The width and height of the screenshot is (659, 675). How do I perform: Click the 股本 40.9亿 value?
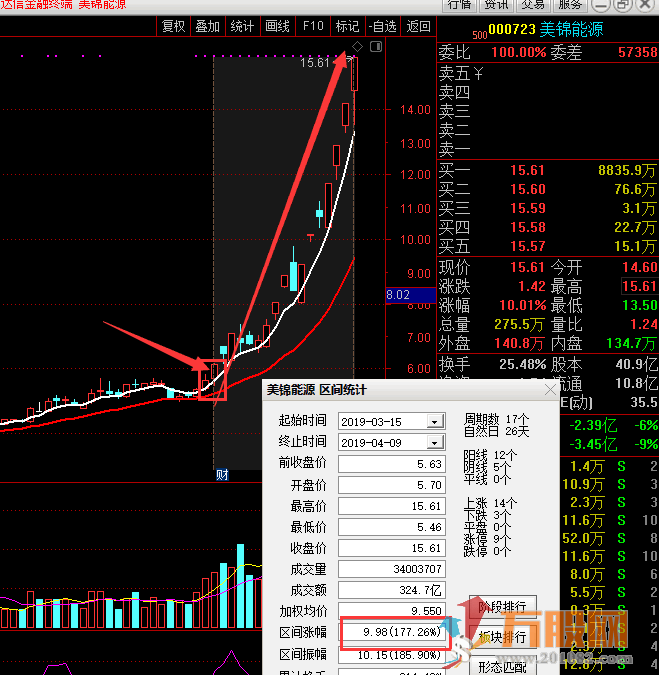[636, 365]
